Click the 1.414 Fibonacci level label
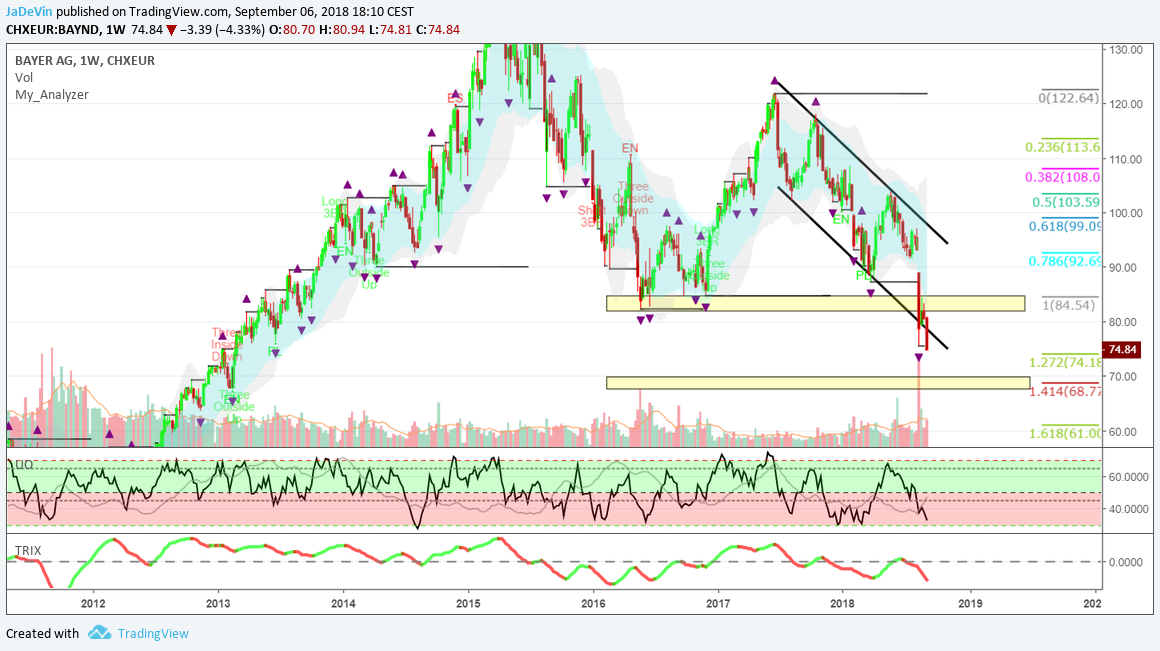 (x=1065, y=391)
